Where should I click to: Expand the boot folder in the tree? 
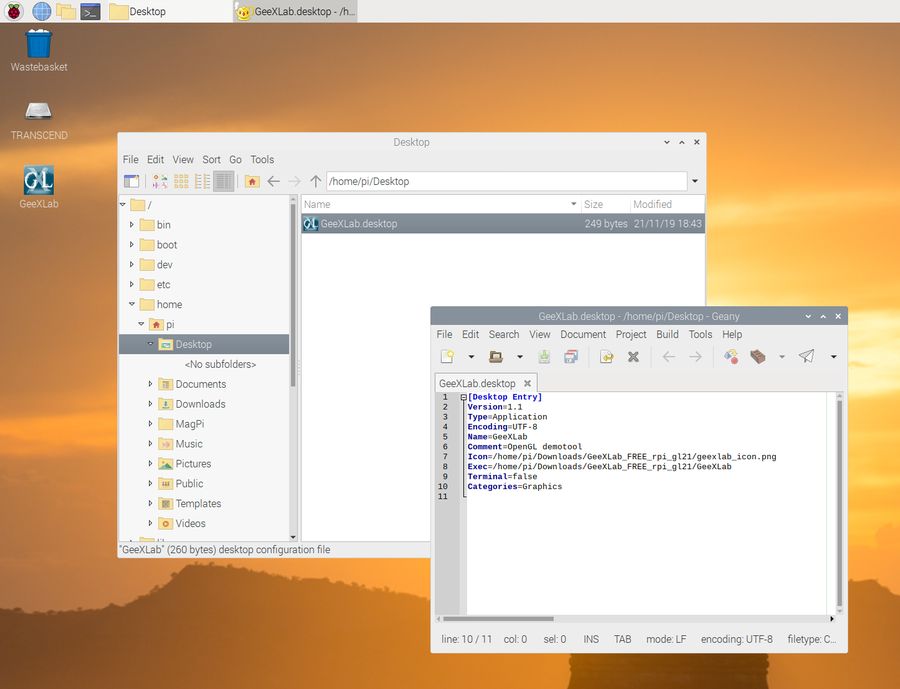coord(131,245)
